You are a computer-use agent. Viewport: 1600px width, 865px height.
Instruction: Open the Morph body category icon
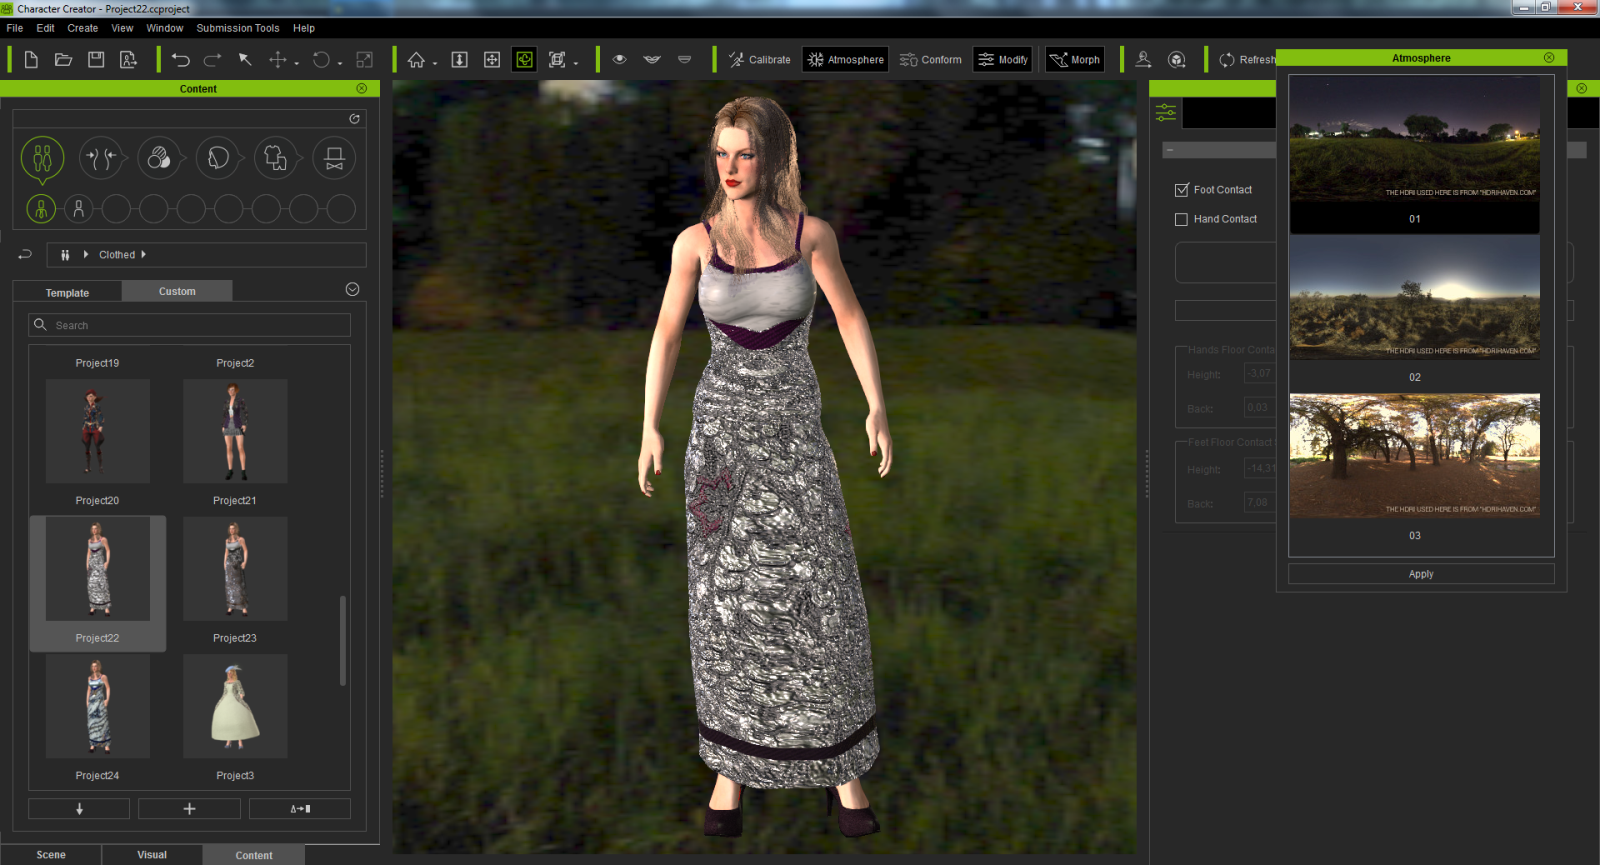coord(101,158)
